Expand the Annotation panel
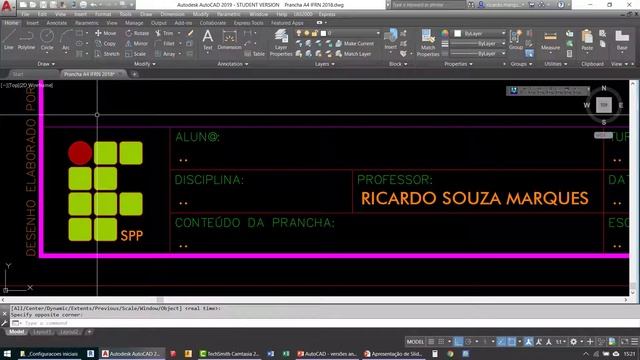640x360 pixels. pos(233,64)
